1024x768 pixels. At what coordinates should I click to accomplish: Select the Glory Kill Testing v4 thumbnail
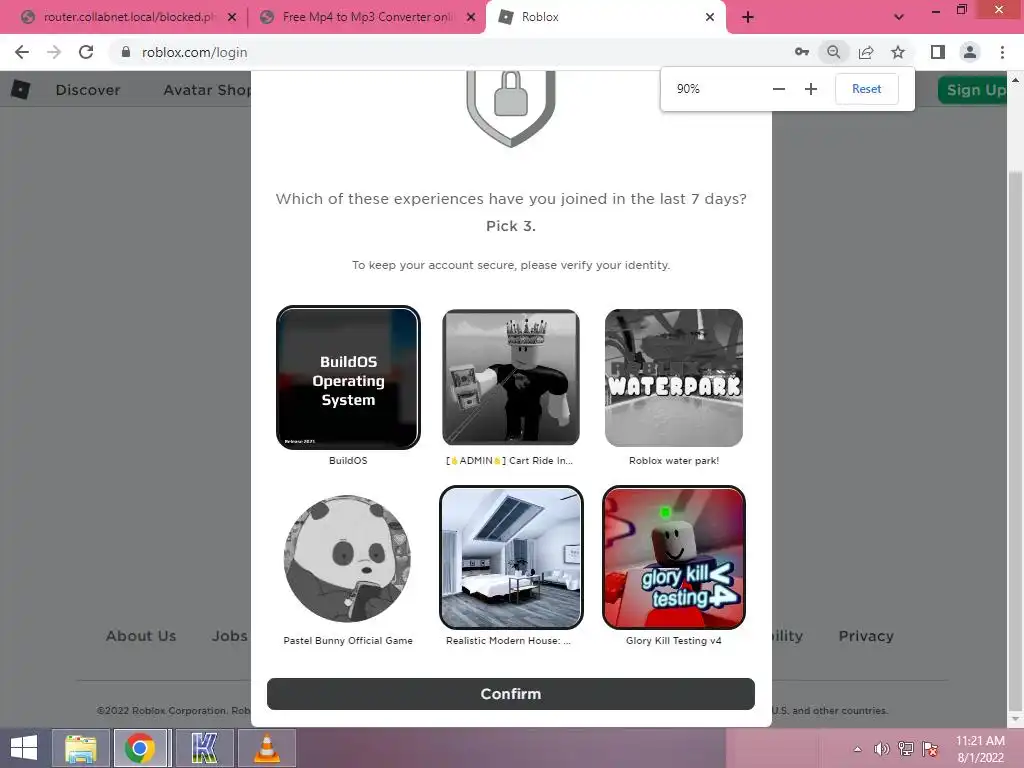coord(674,558)
